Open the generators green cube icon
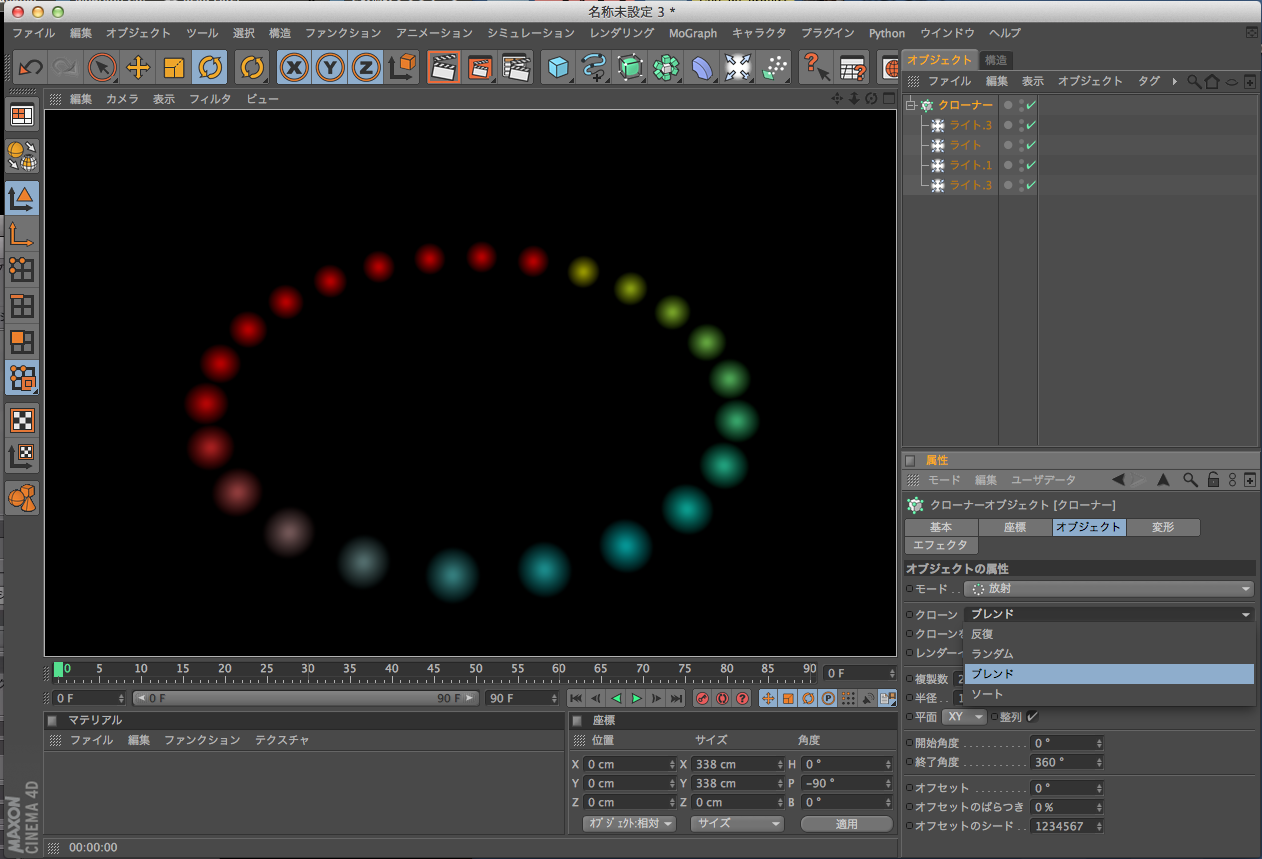Image resolution: width=1262 pixels, height=859 pixels. (x=630, y=67)
